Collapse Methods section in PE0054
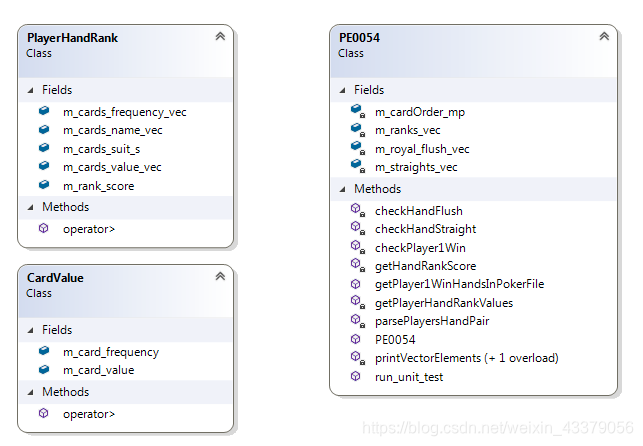The width and height of the screenshot is (643, 446). point(342,189)
